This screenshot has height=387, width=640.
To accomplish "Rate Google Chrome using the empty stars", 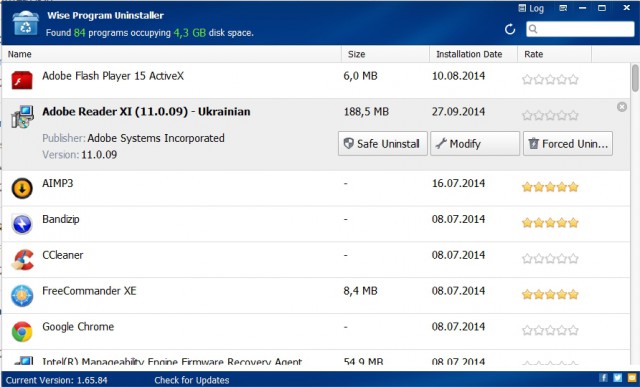I will pos(550,330).
